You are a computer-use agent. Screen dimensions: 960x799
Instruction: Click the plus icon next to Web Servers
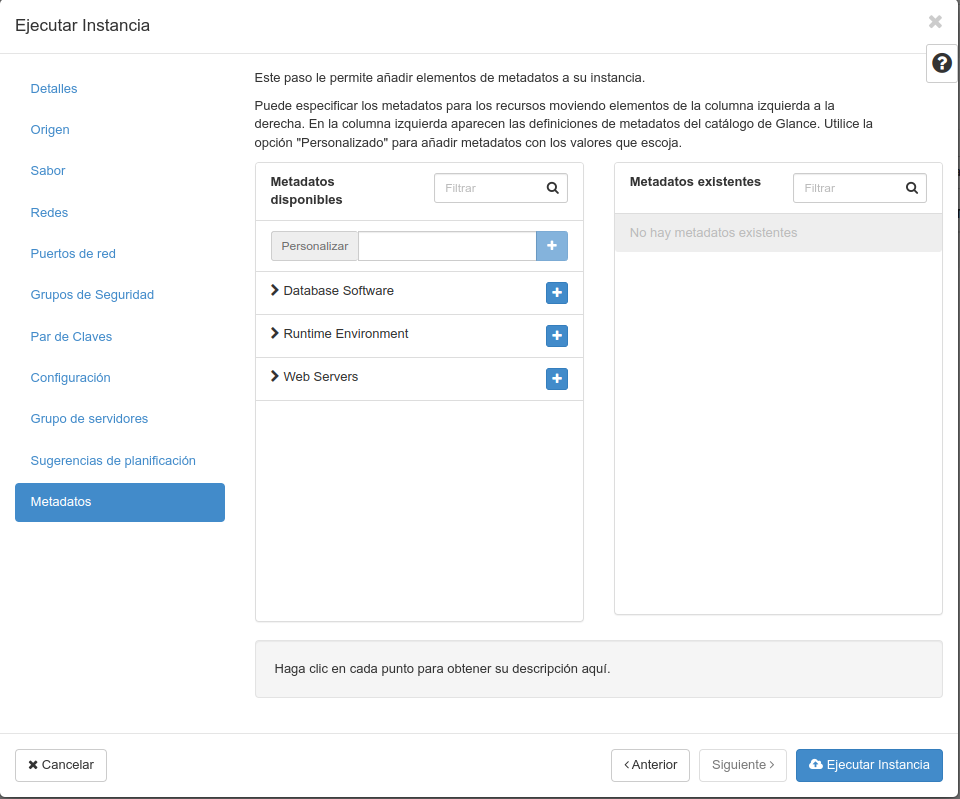[557, 378]
